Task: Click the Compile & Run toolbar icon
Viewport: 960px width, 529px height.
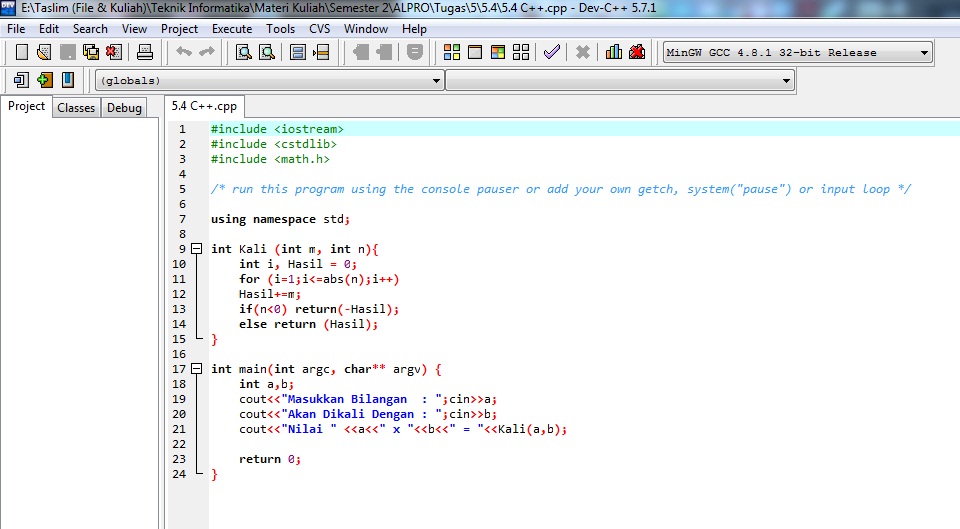Action: tap(498, 52)
